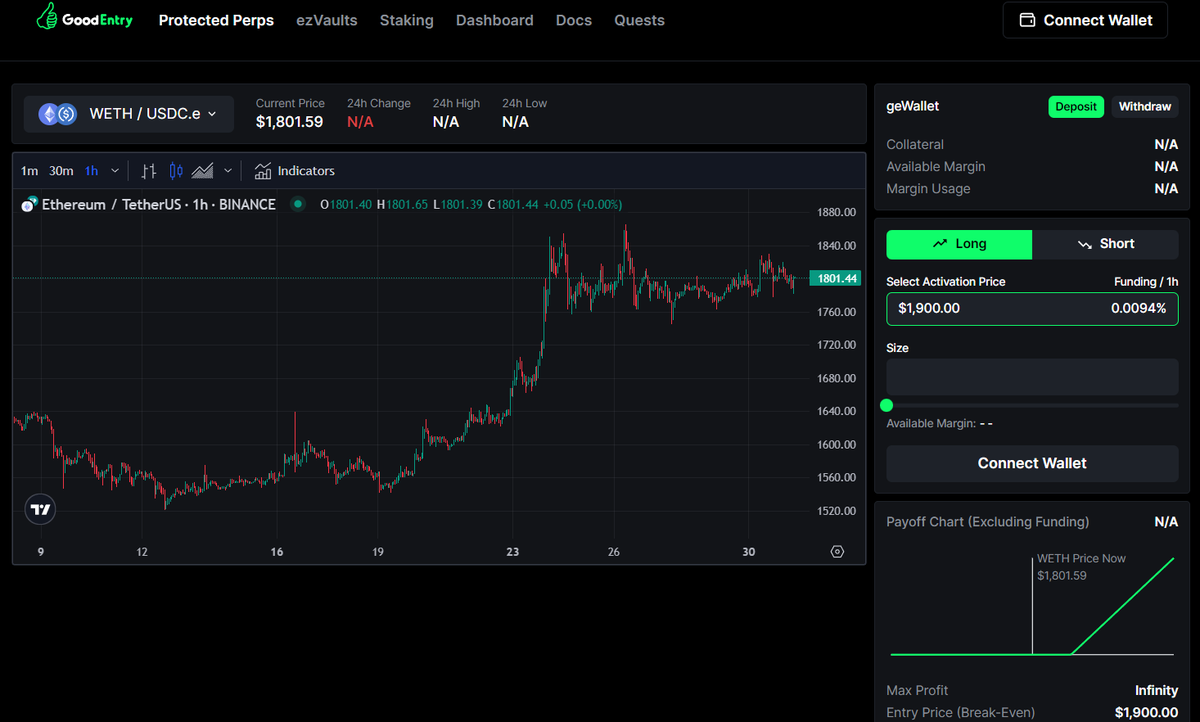Switch to Short position
This screenshot has height=722, width=1200.
click(1105, 244)
